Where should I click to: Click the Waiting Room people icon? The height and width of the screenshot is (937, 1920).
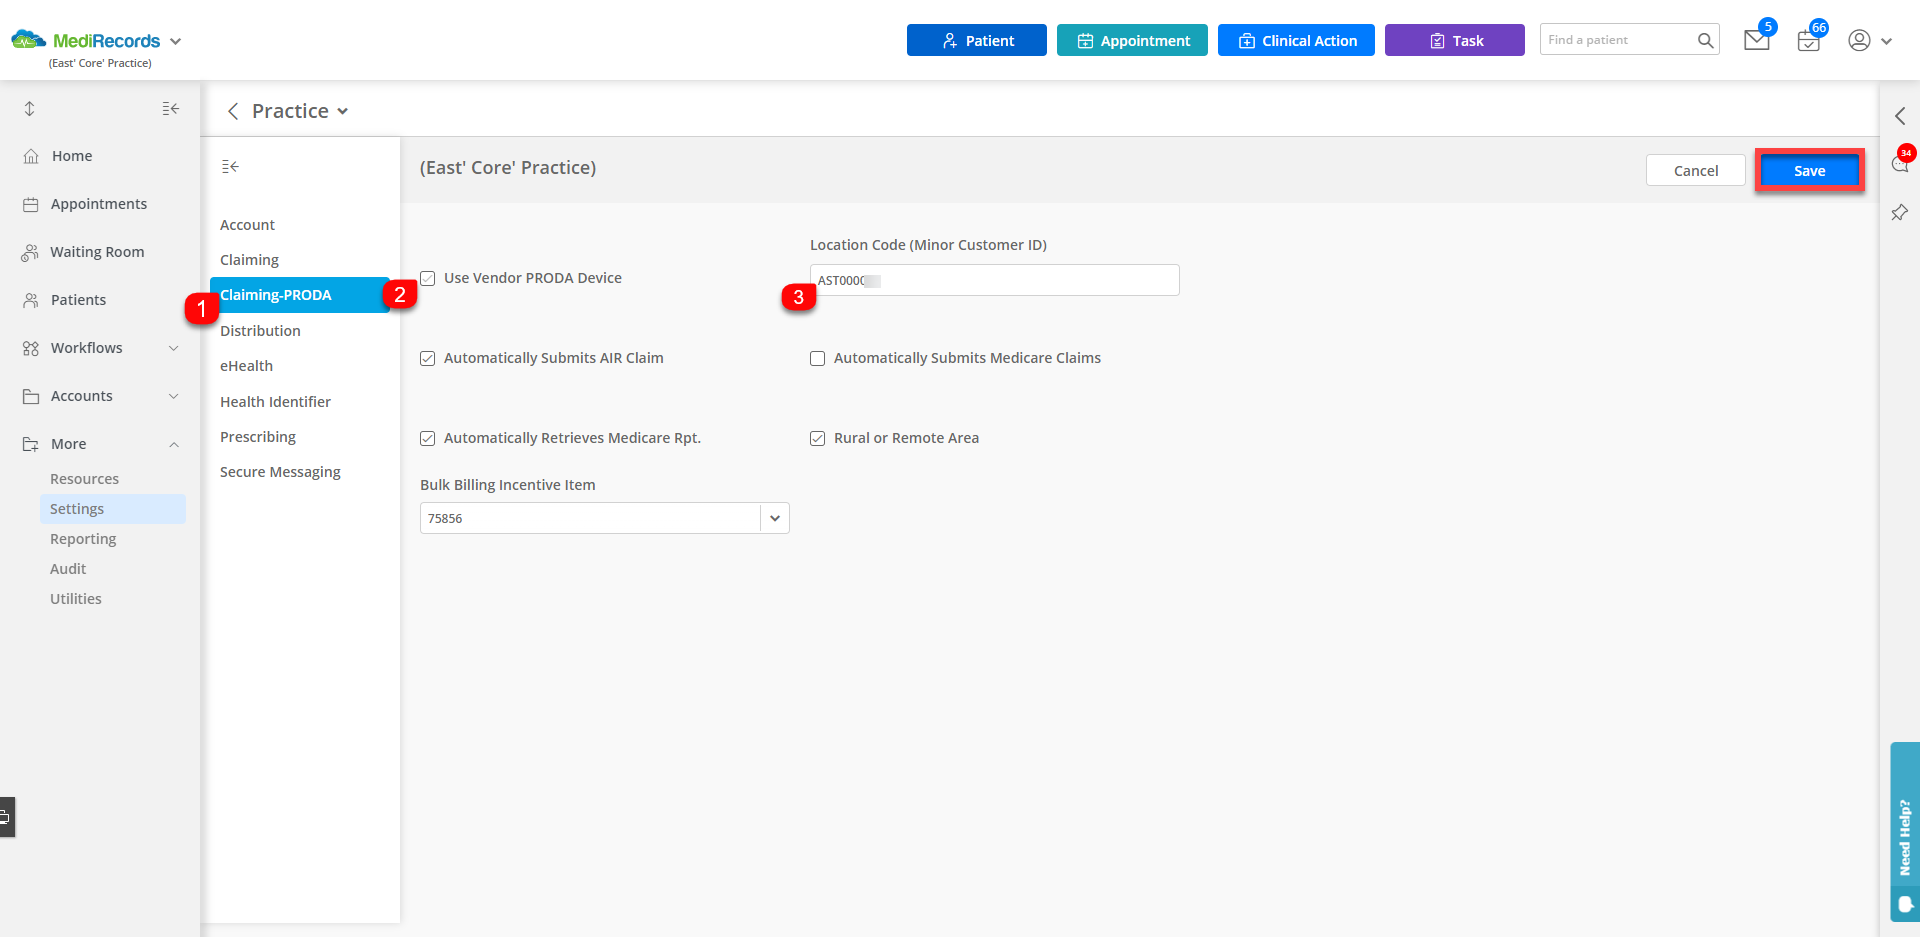(30, 252)
